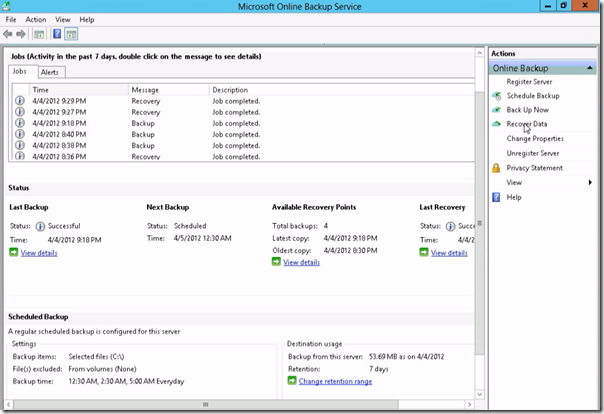Click the info icon for 9:29 PM job
The height and width of the screenshot is (414, 604).
[x=20, y=101]
